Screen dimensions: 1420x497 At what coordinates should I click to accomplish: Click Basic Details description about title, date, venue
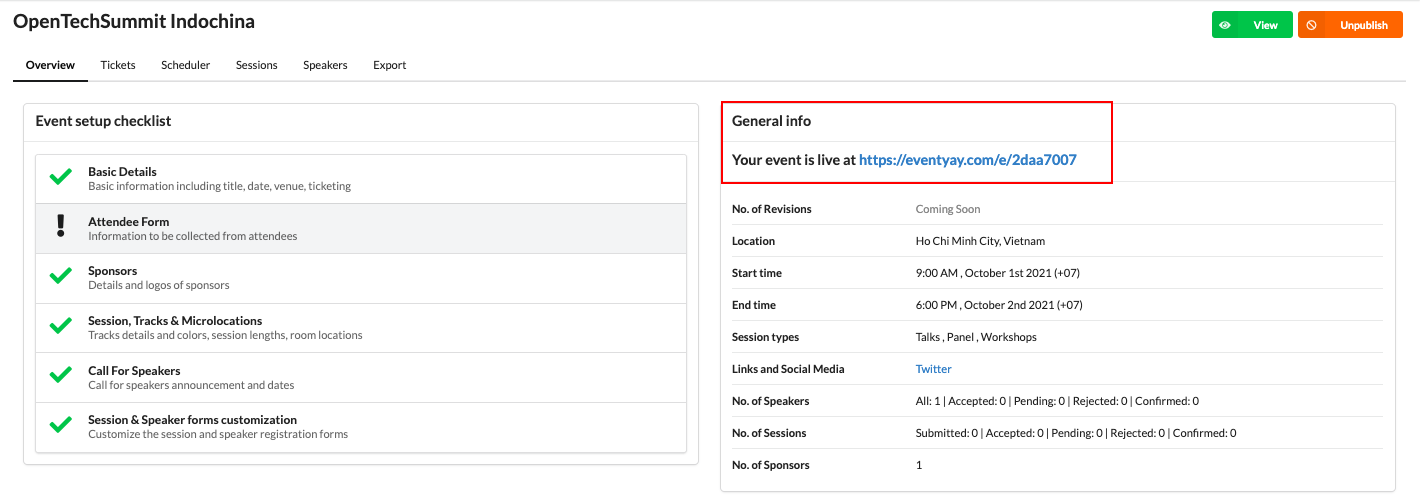click(219, 186)
